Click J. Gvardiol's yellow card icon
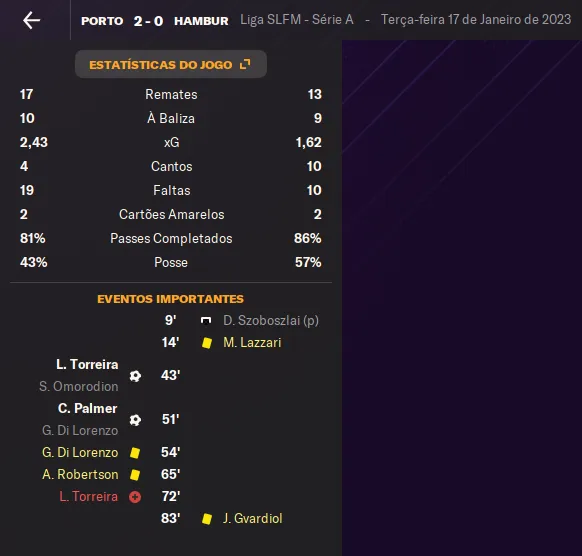The width and height of the screenshot is (582, 556). (x=207, y=519)
